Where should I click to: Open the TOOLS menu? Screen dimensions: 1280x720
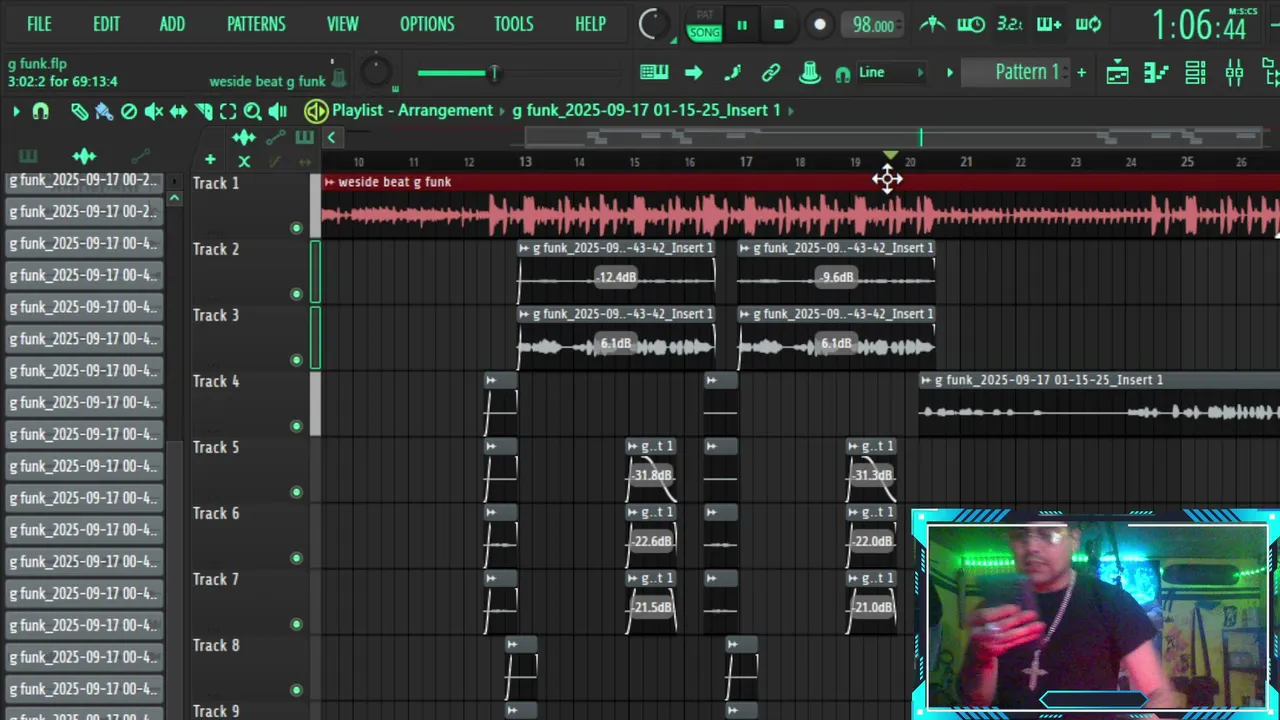513,24
